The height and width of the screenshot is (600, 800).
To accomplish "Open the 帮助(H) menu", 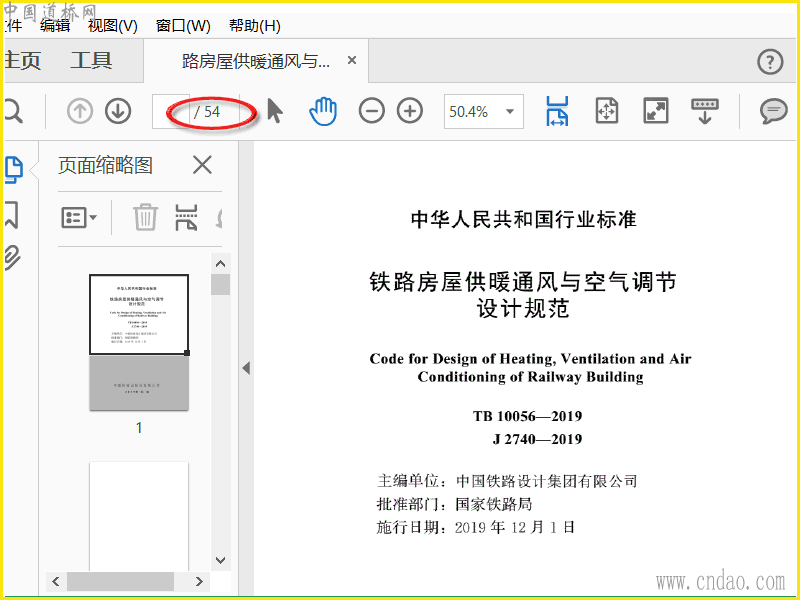I will (x=255, y=26).
